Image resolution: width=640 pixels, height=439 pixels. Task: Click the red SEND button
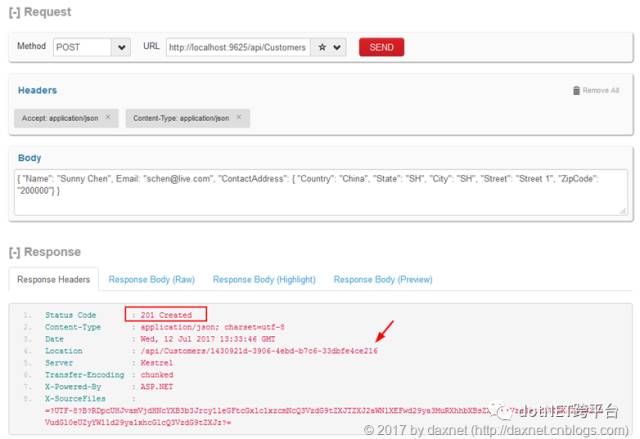(x=381, y=47)
